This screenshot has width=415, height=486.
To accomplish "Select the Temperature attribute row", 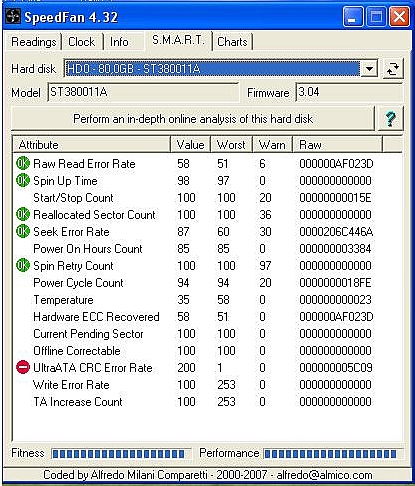I will (x=207, y=300).
